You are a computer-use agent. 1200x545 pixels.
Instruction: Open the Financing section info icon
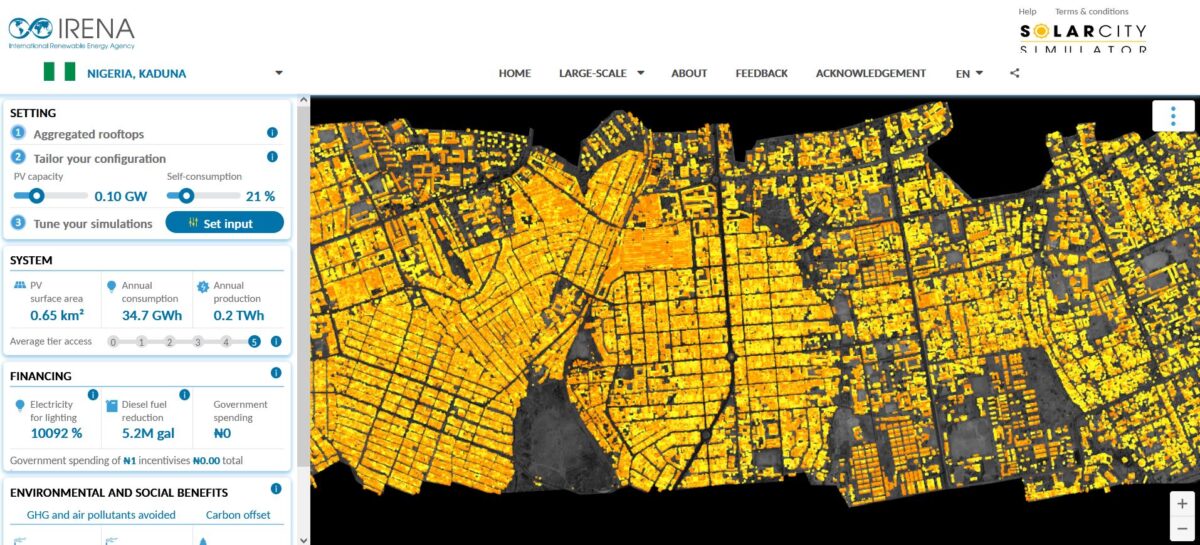pos(276,373)
